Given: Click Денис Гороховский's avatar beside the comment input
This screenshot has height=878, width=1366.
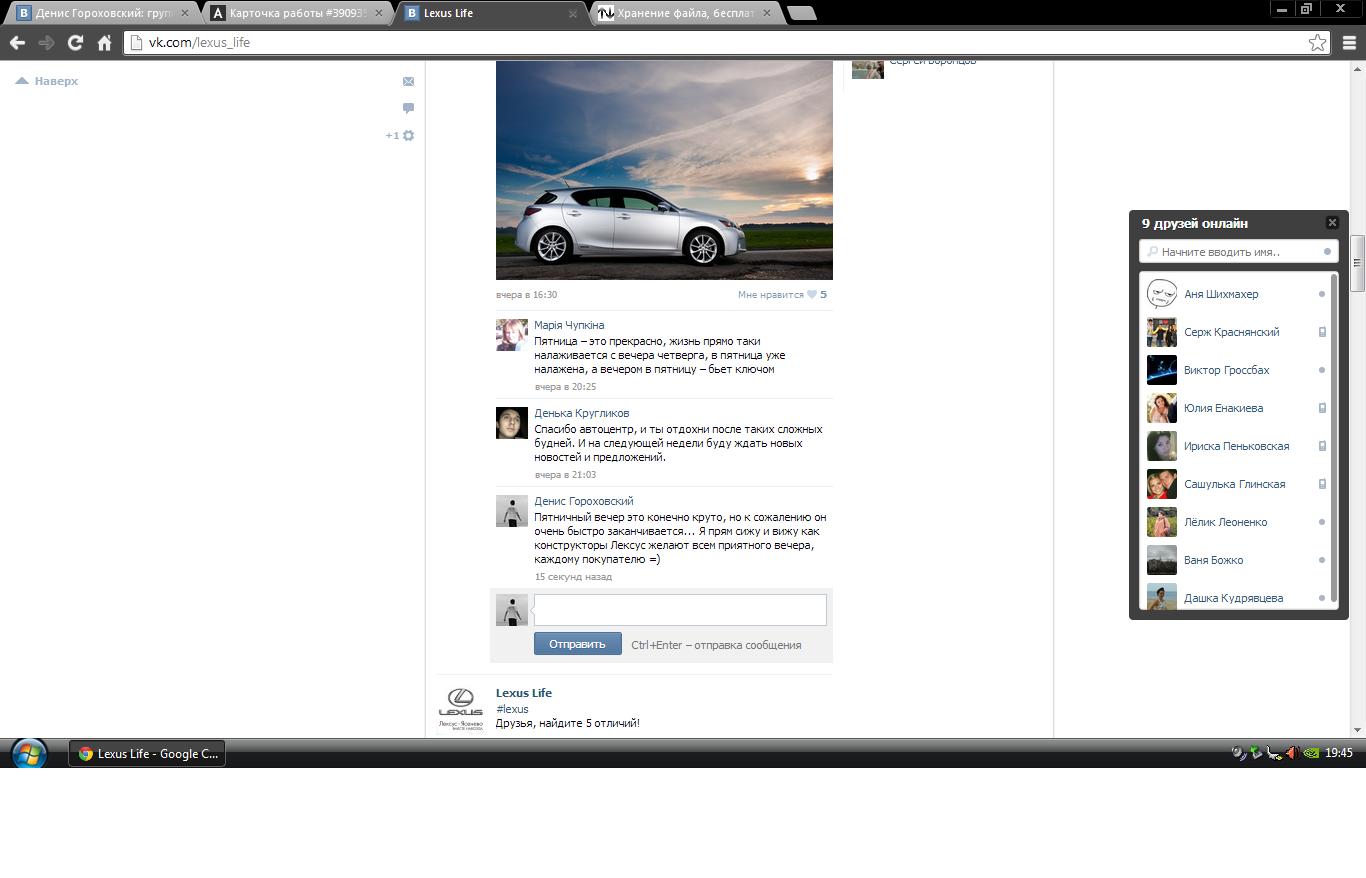Looking at the screenshot, I should click(x=512, y=610).
